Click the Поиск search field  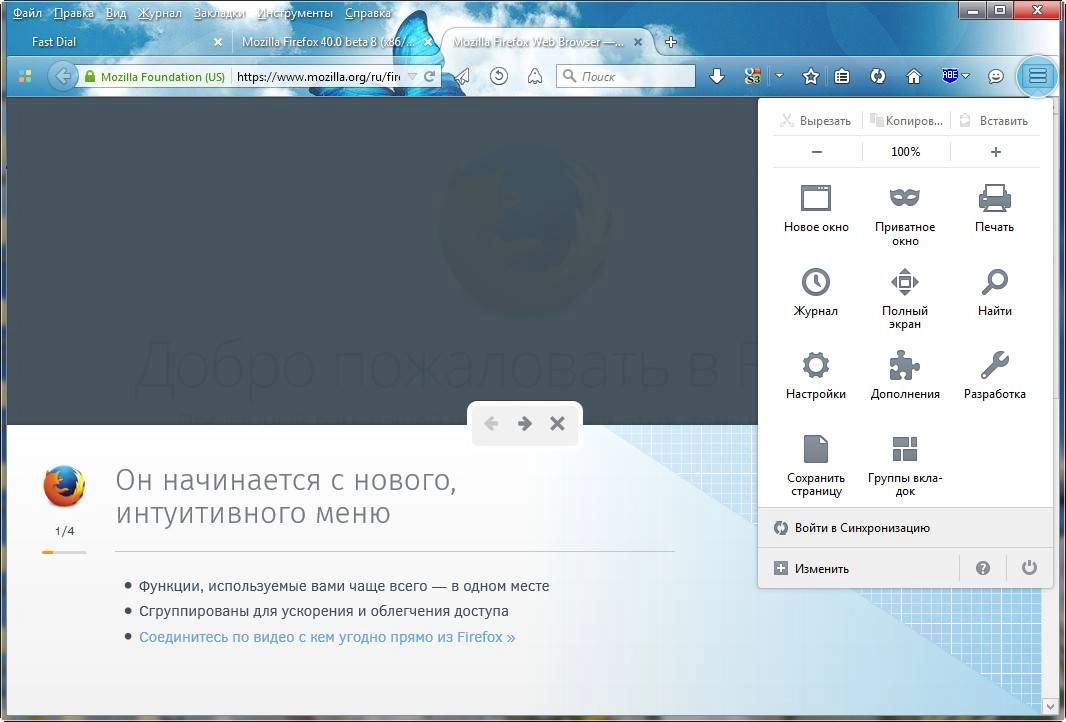(x=626, y=76)
